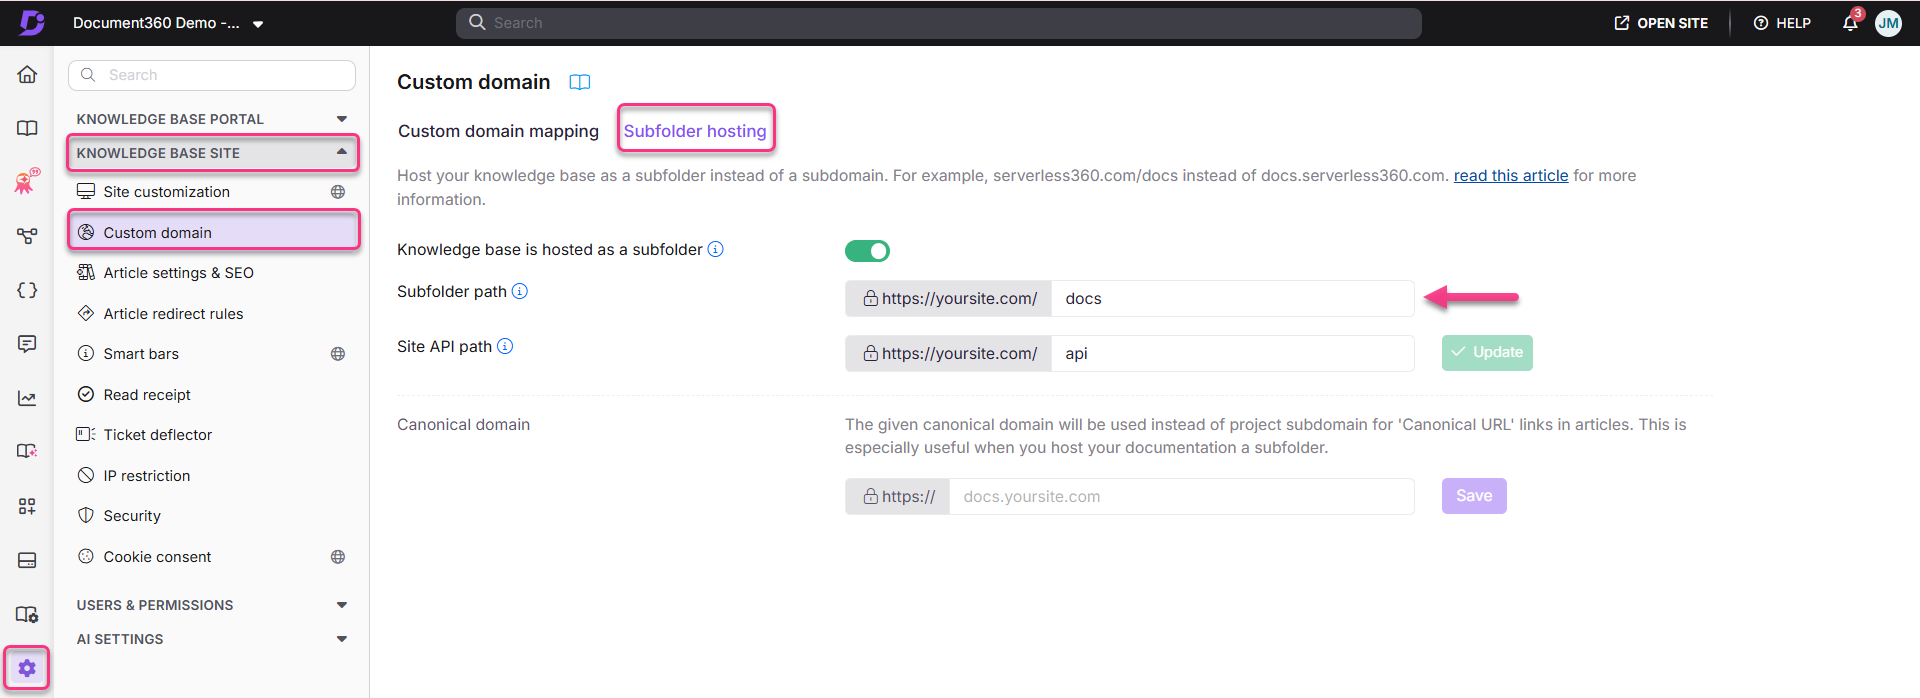The height and width of the screenshot is (698, 1920).
Task: Click globe icon on Cookie consent row
Action: tap(338, 557)
